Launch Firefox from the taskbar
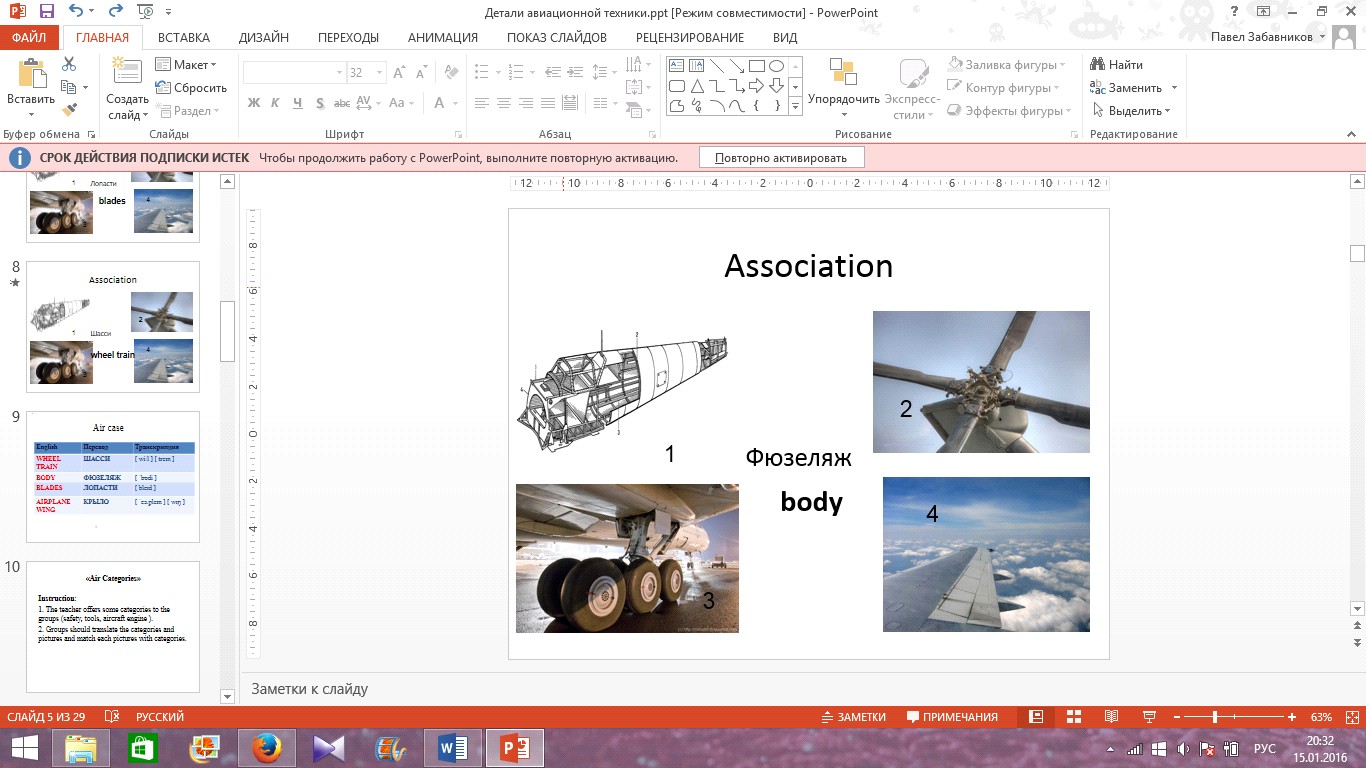Image resolution: width=1366 pixels, height=768 pixels. 265,748
